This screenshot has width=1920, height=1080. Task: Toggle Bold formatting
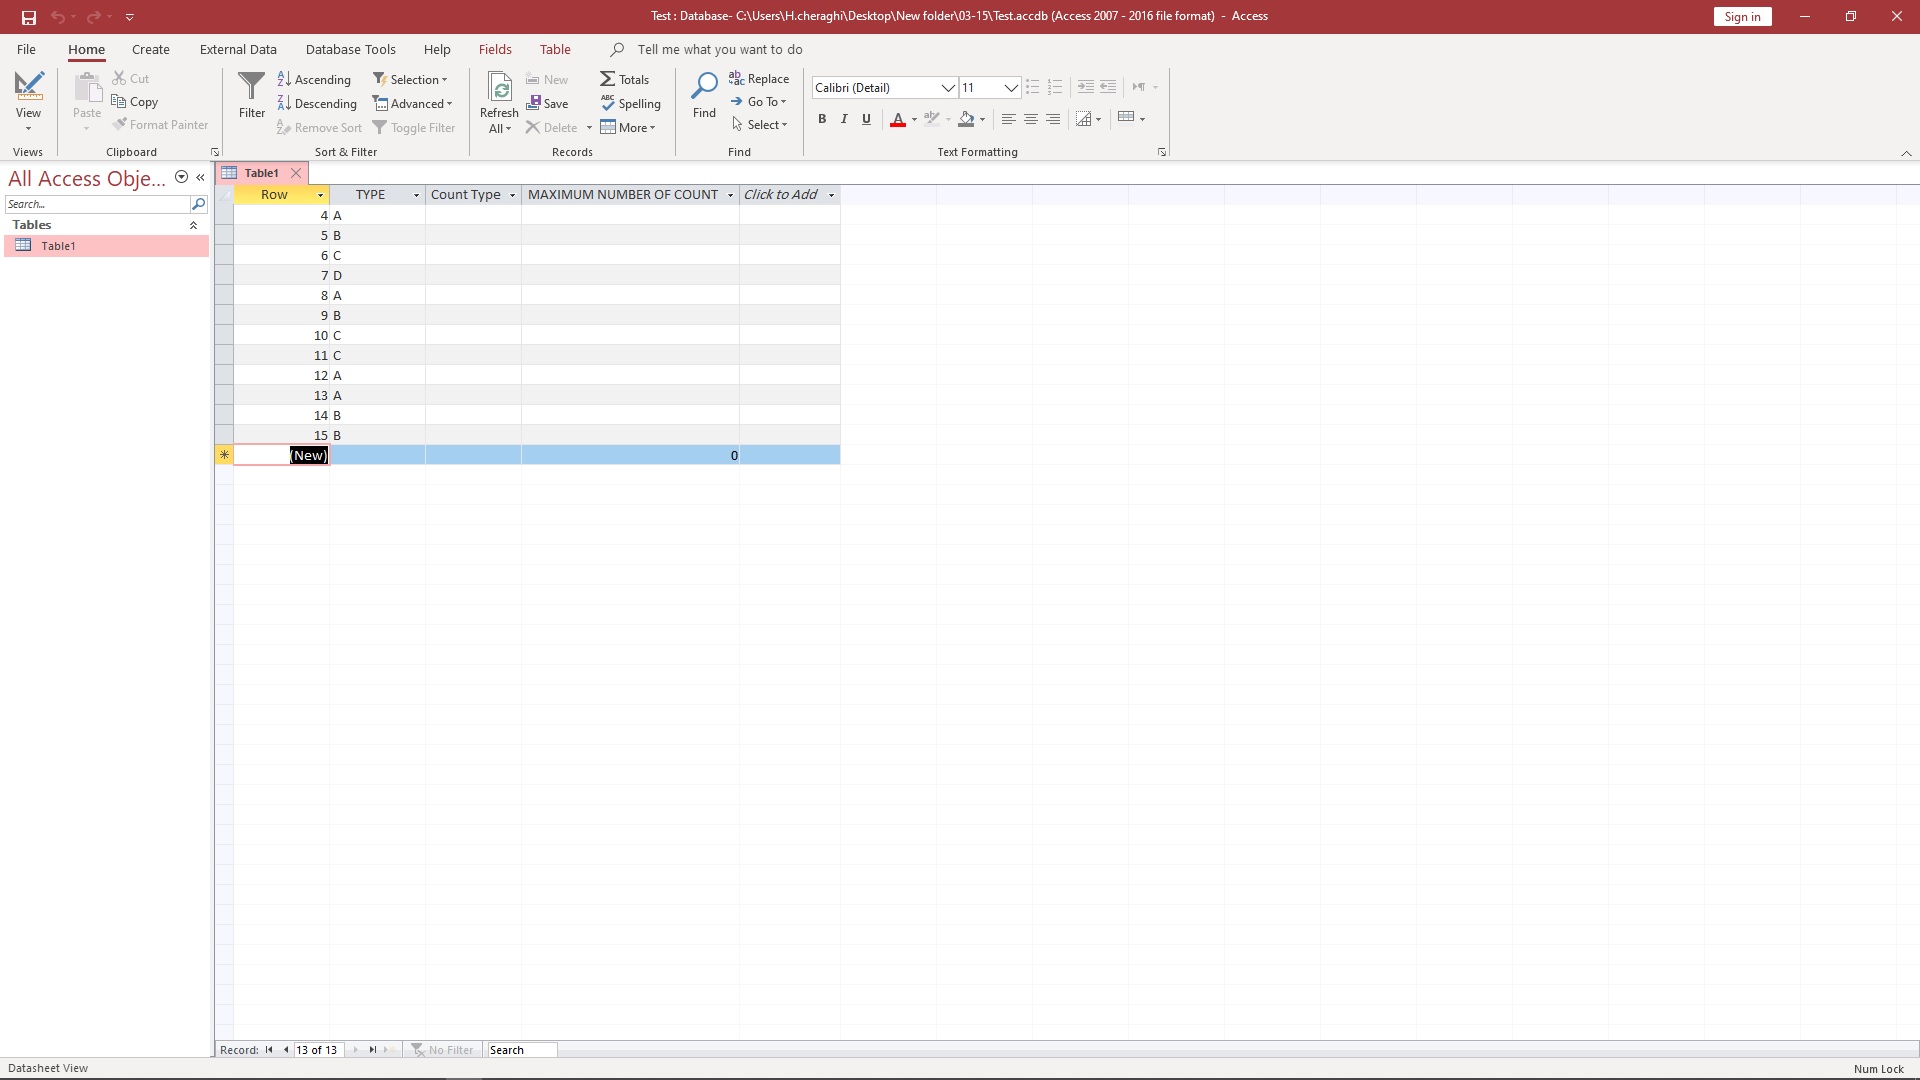pos(822,119)
